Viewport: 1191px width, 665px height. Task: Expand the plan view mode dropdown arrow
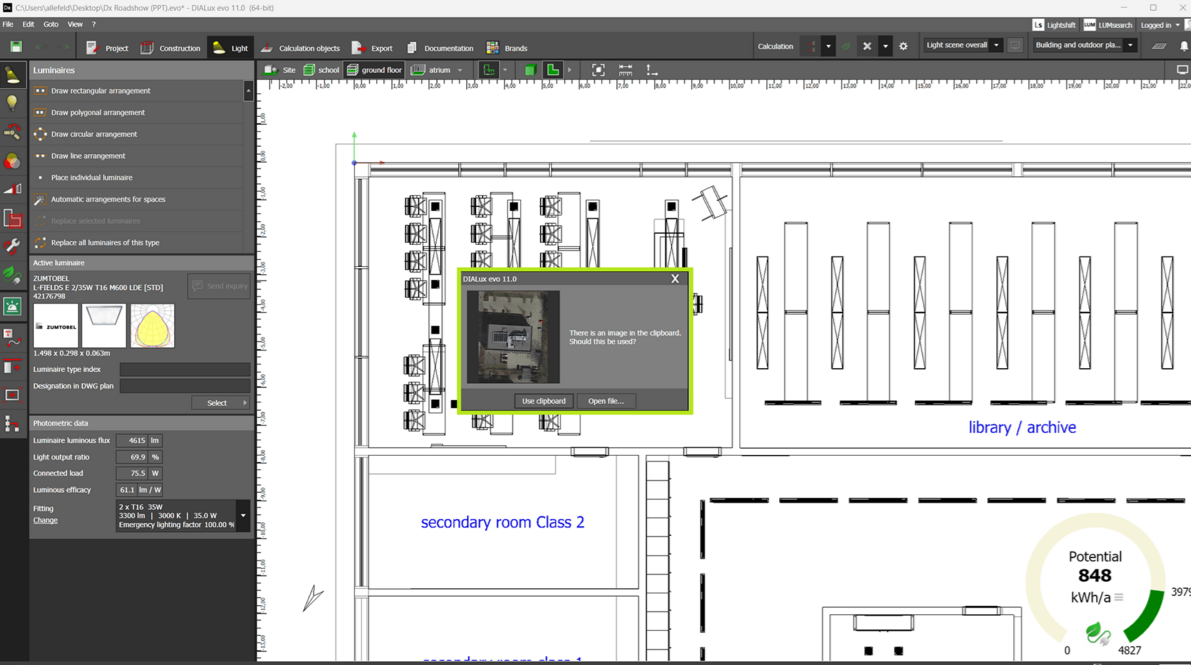[504, 70]
